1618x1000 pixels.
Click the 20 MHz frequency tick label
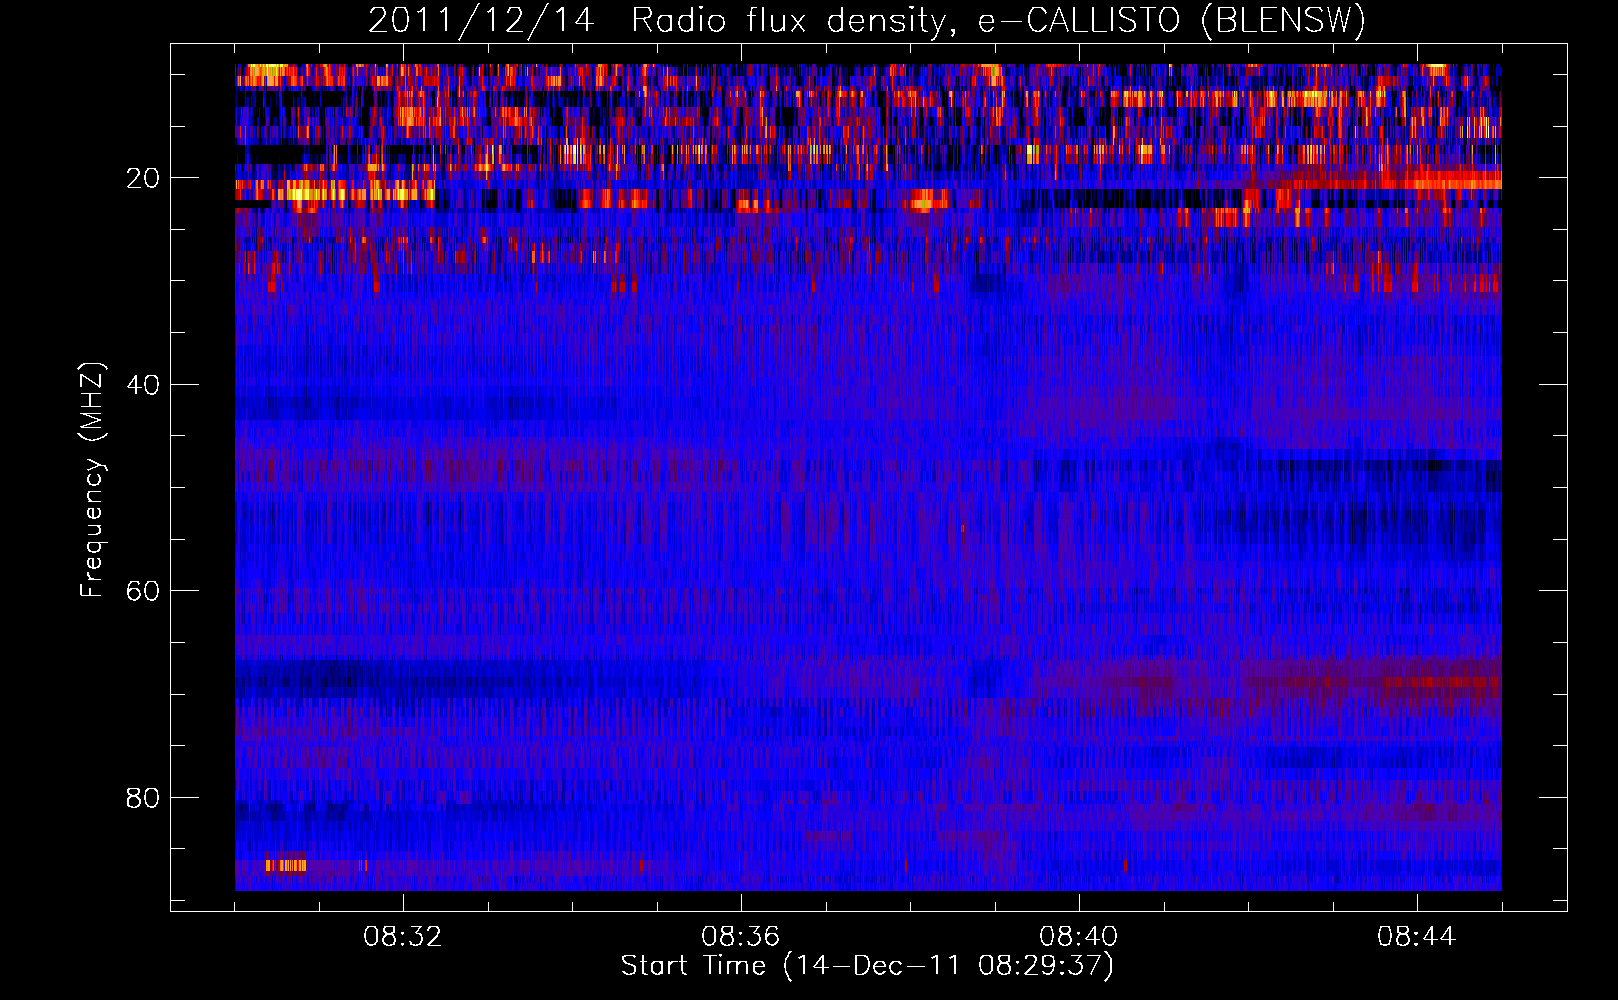143,178
